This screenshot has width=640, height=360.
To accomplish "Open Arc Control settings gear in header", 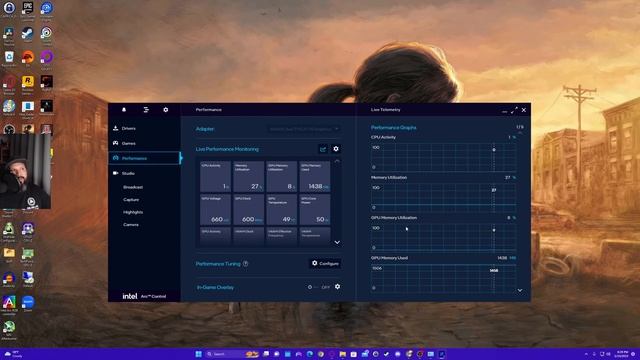I will pos(166,110).
